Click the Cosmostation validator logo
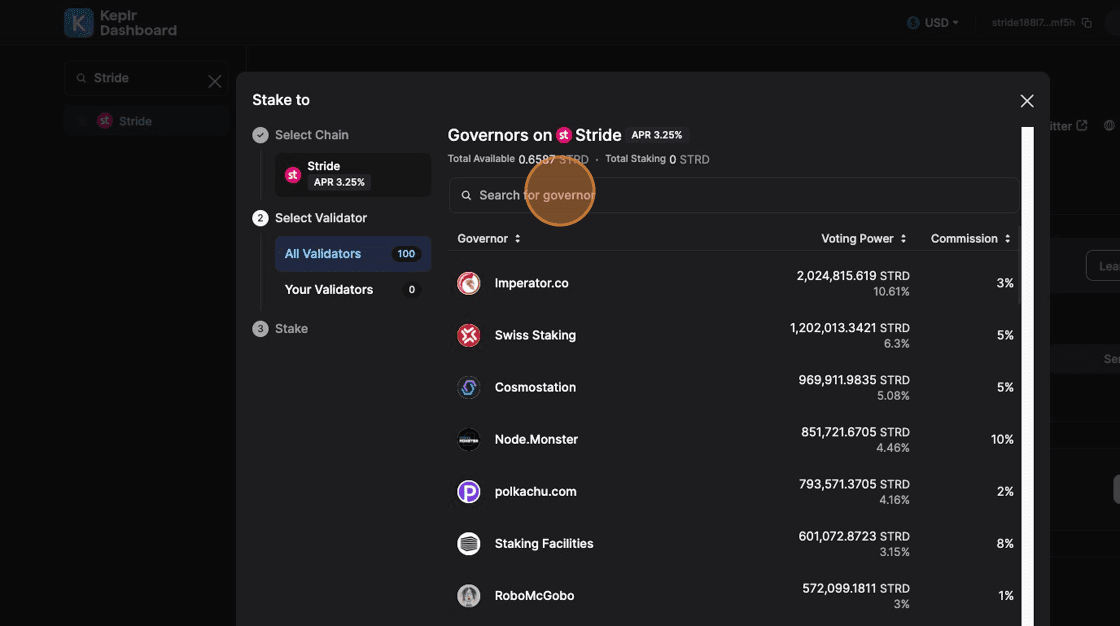1120x626 pixels. tap(468, 388)
